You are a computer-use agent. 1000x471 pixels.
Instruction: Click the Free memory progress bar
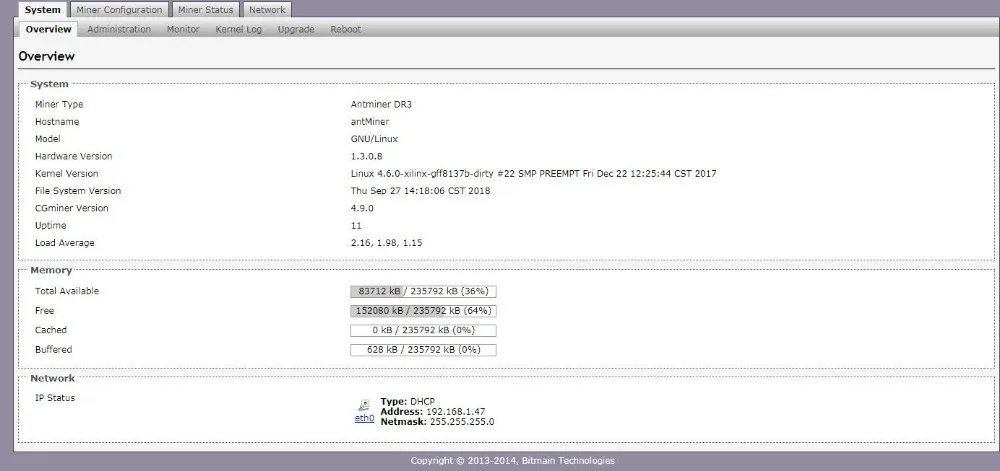[423, 311]
